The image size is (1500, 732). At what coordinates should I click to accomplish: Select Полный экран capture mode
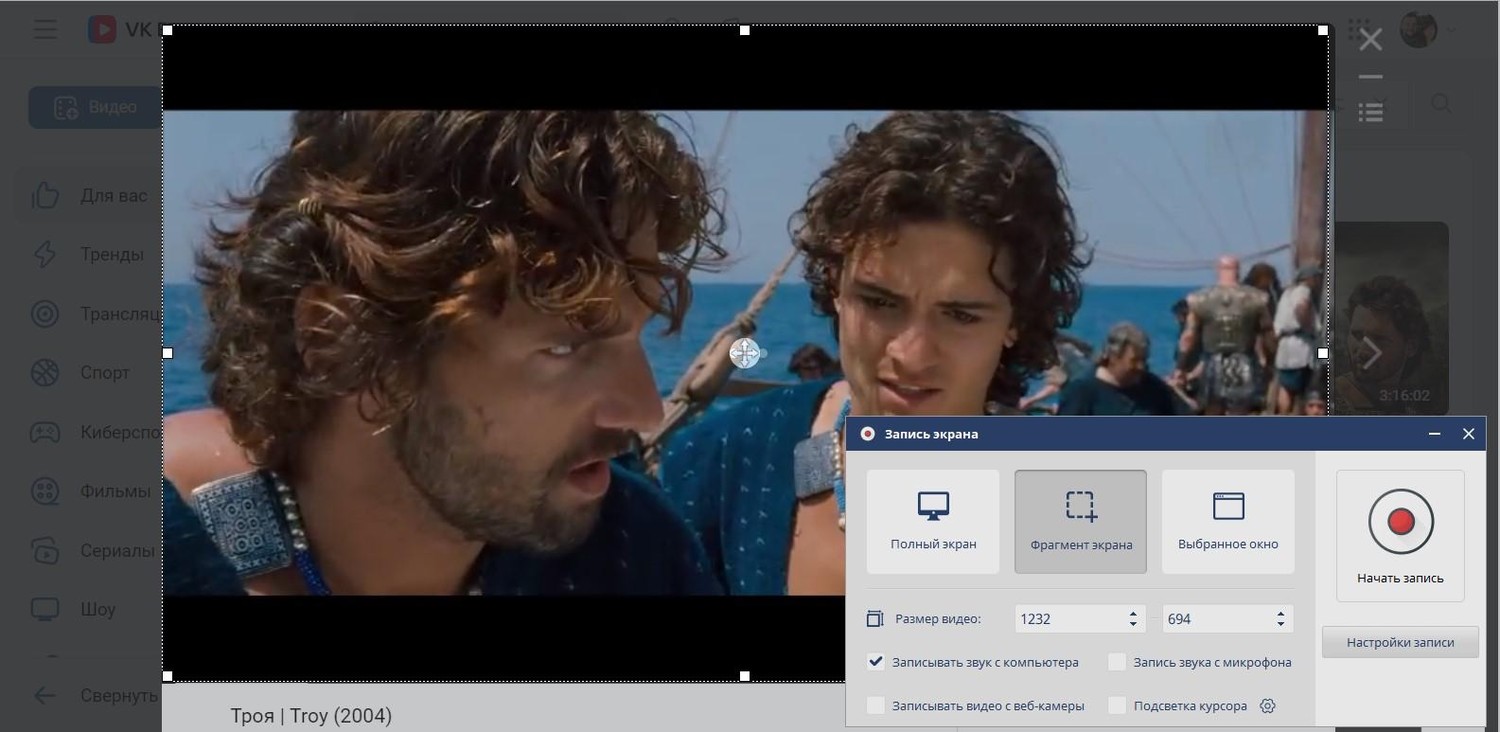(933, 522)
